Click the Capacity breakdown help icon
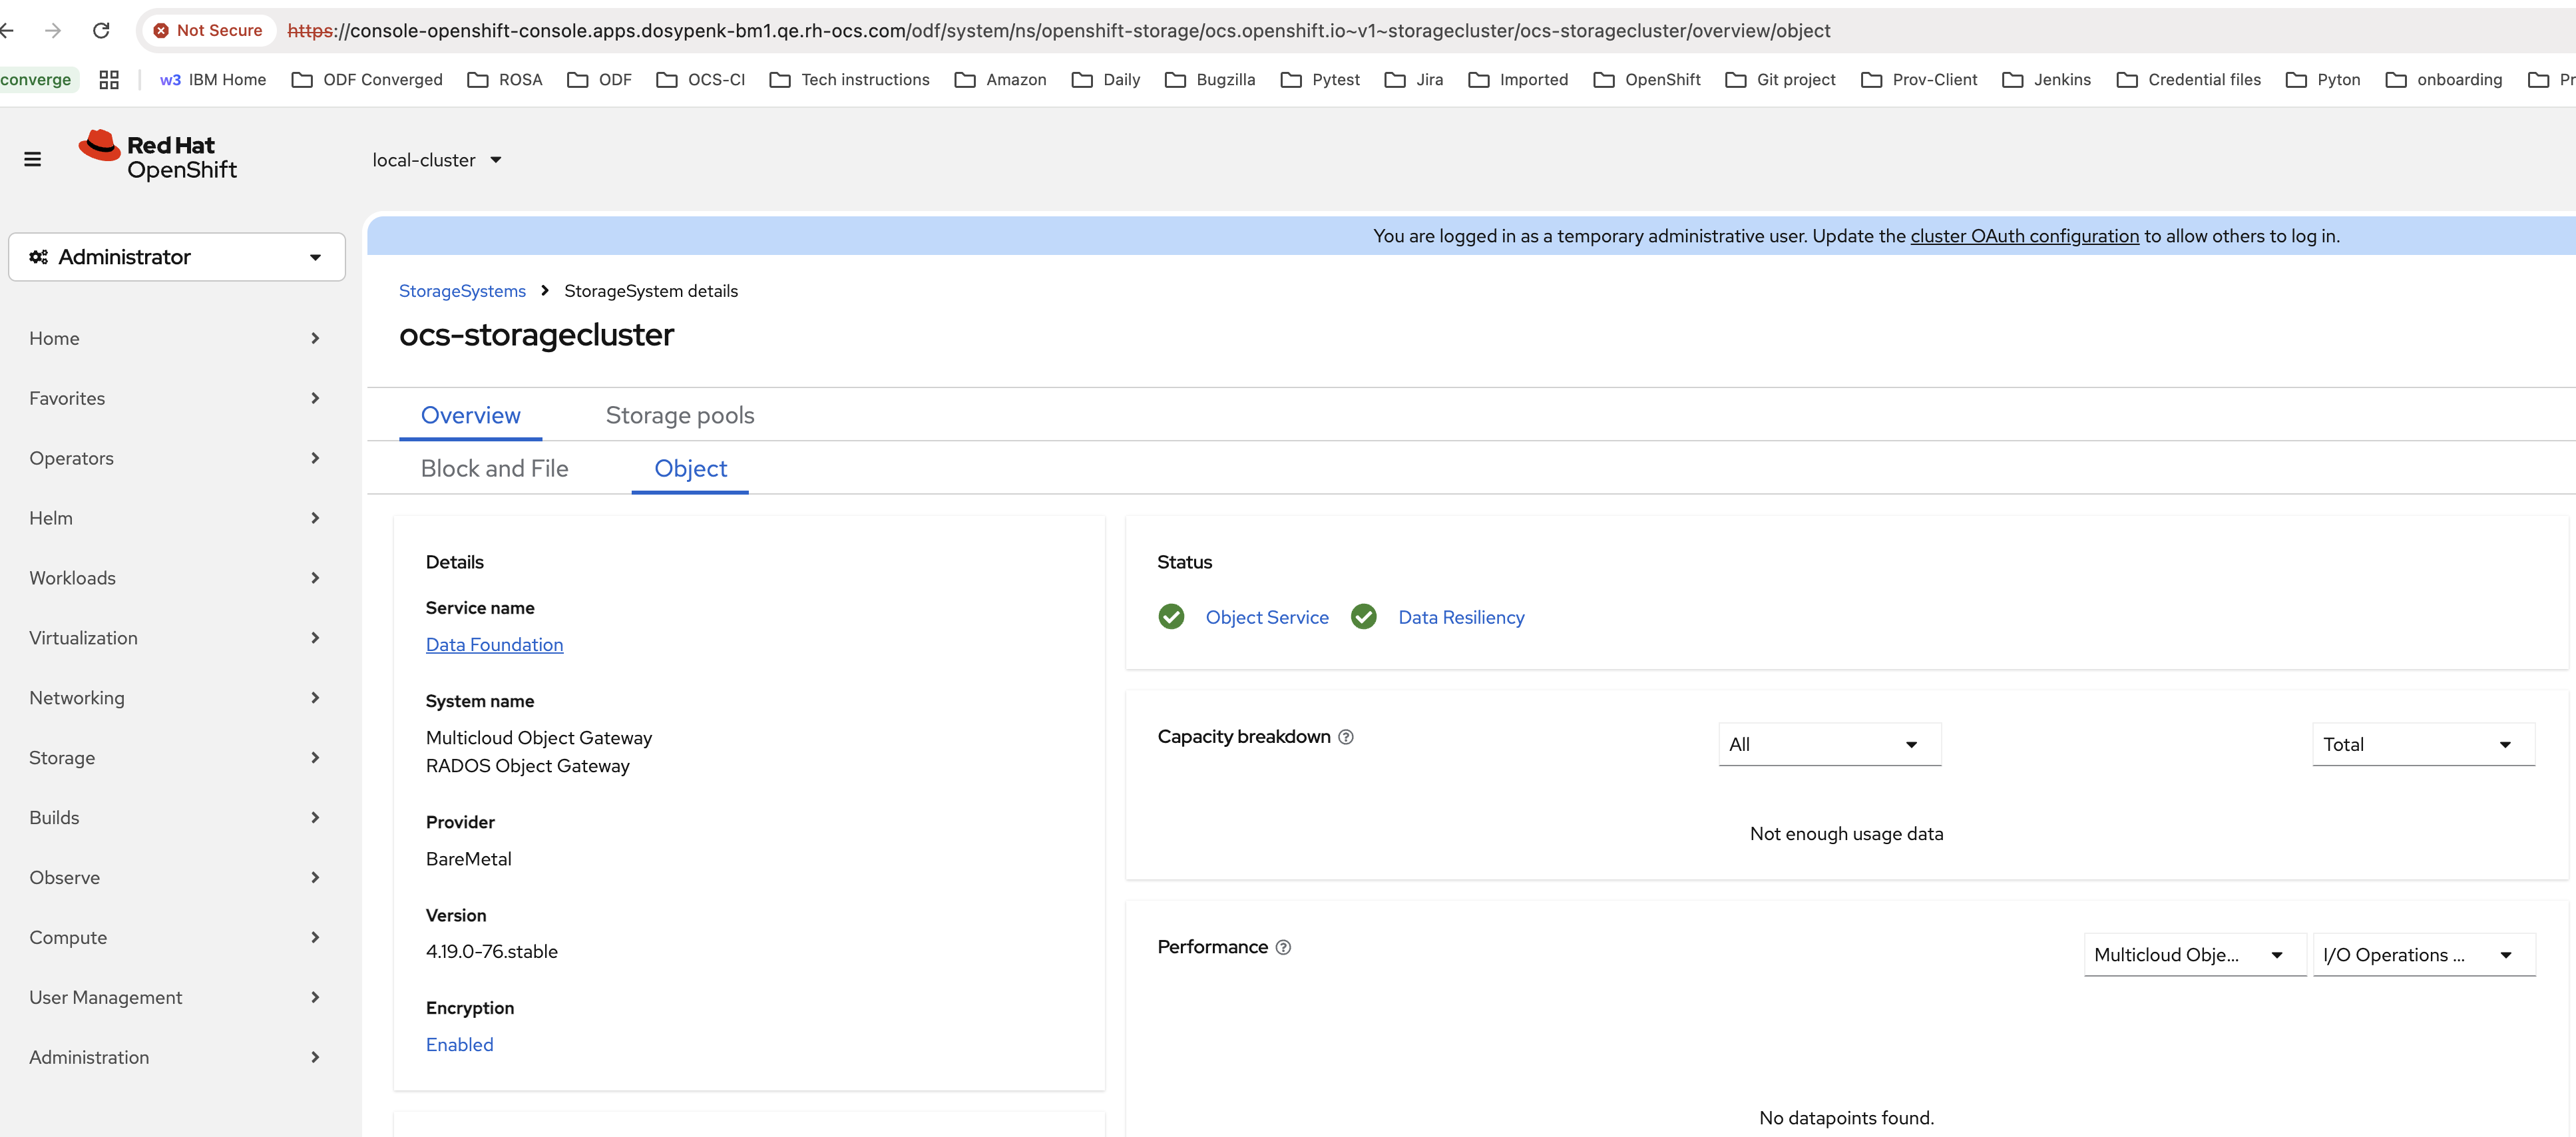Image resolution: width=2576 pixels, height=1137 pixels. (1346, 737)
